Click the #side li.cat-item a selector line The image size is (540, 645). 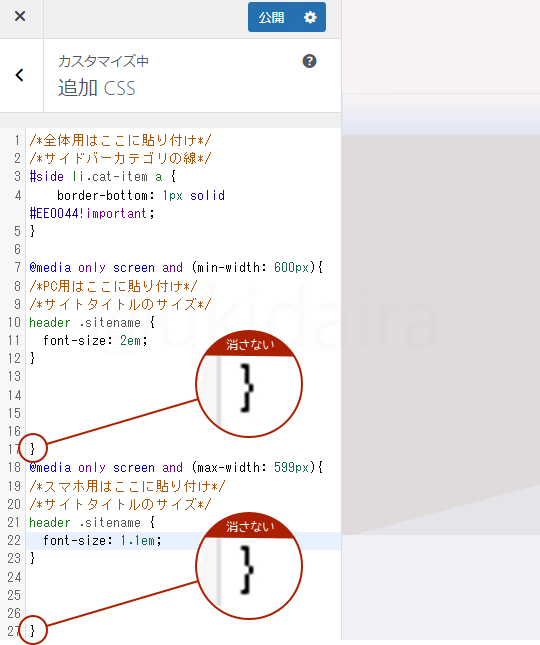102,176
